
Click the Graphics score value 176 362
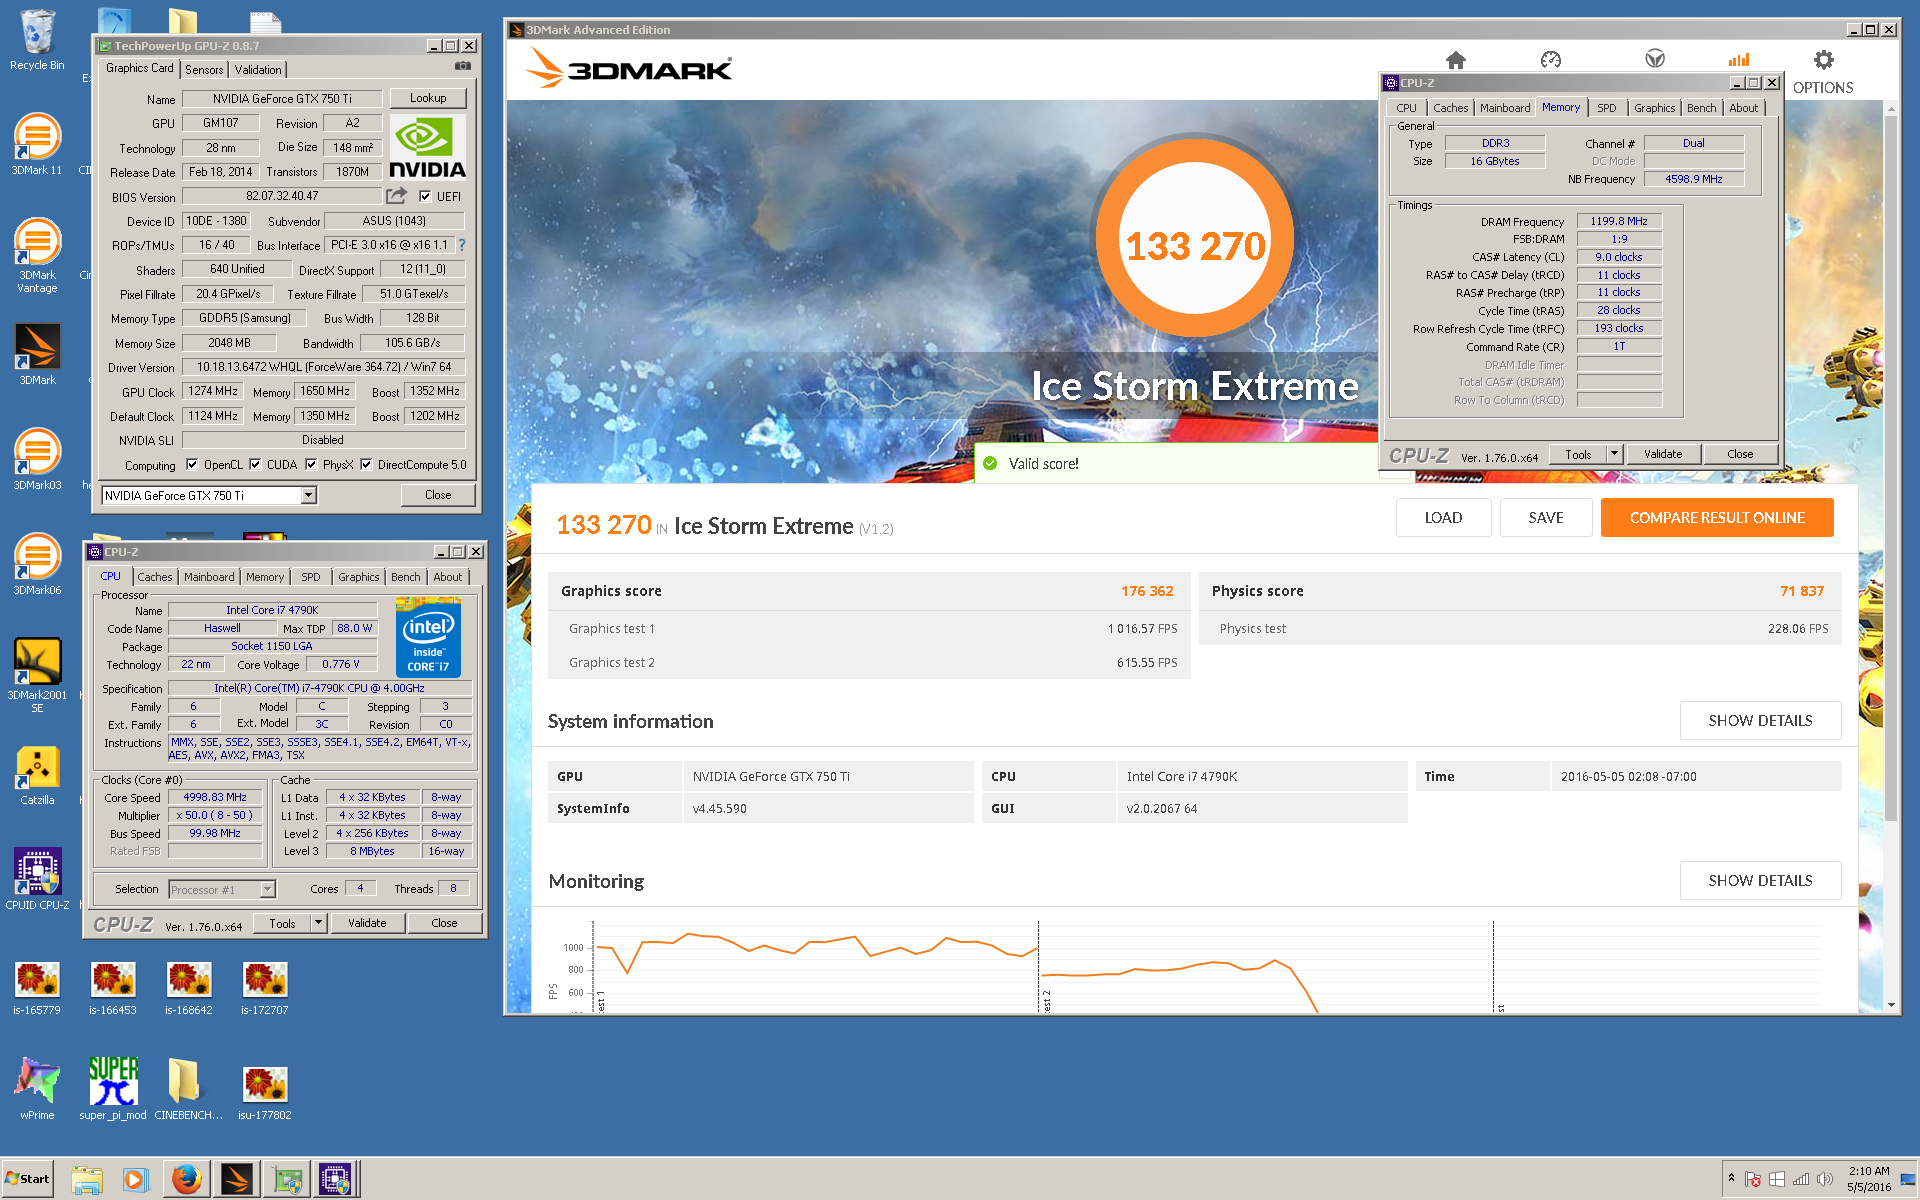(1147, 591)
